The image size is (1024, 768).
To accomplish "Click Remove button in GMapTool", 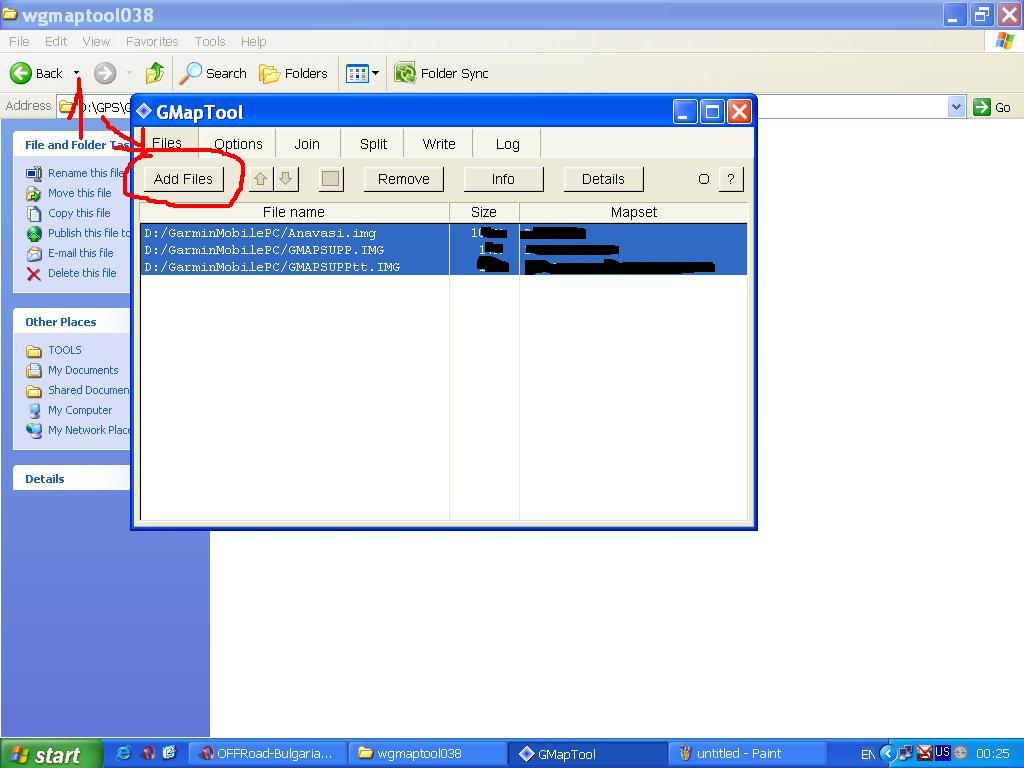I will 404,179.
